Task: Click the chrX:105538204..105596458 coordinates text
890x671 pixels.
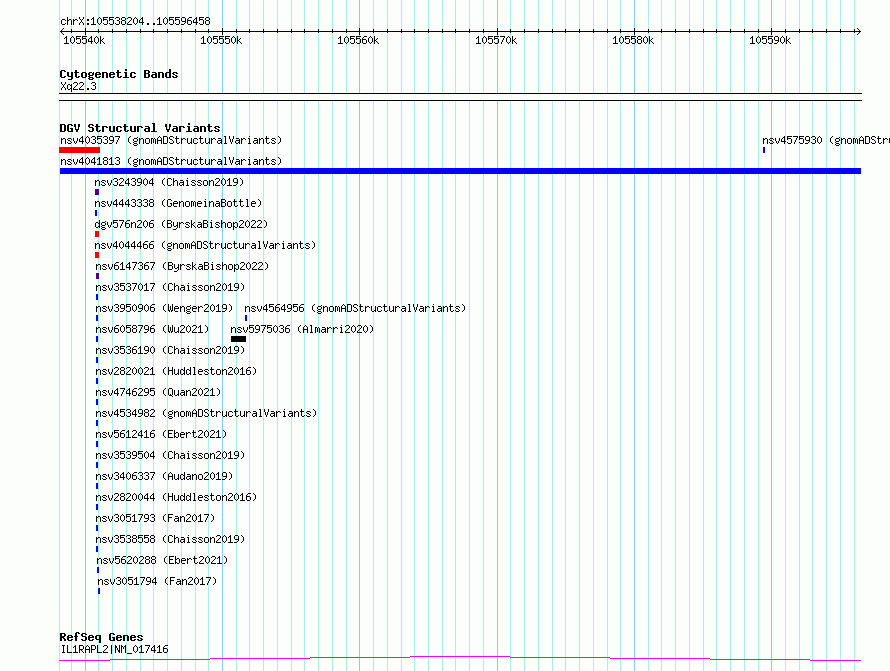Action: 135,22
